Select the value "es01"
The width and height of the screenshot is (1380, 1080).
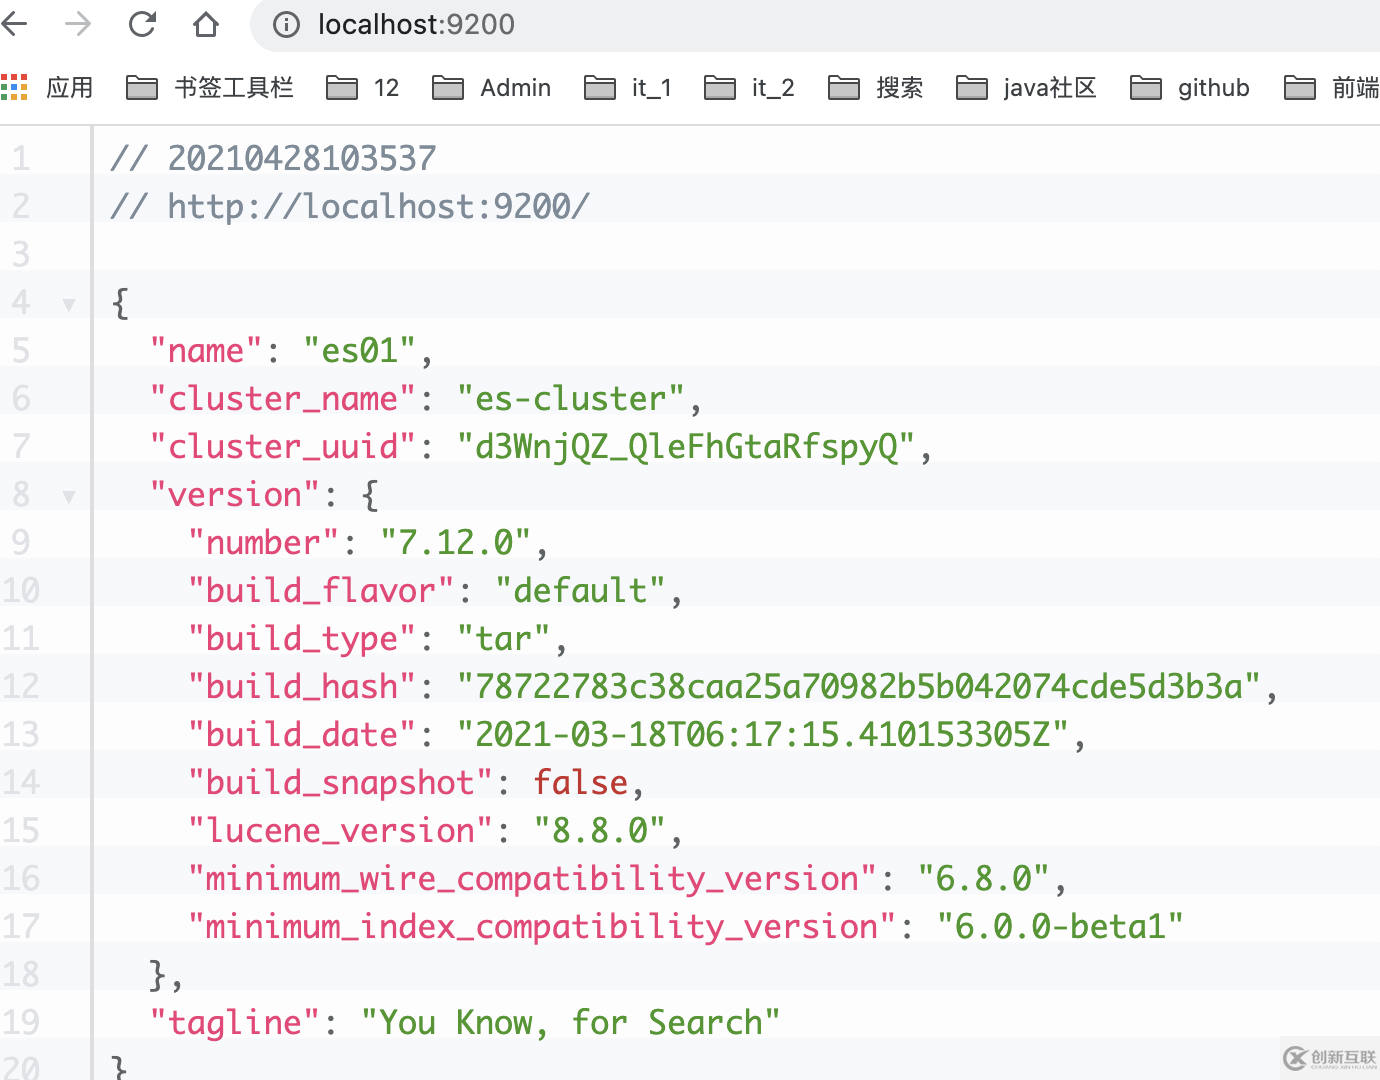[x=359, y=351]
